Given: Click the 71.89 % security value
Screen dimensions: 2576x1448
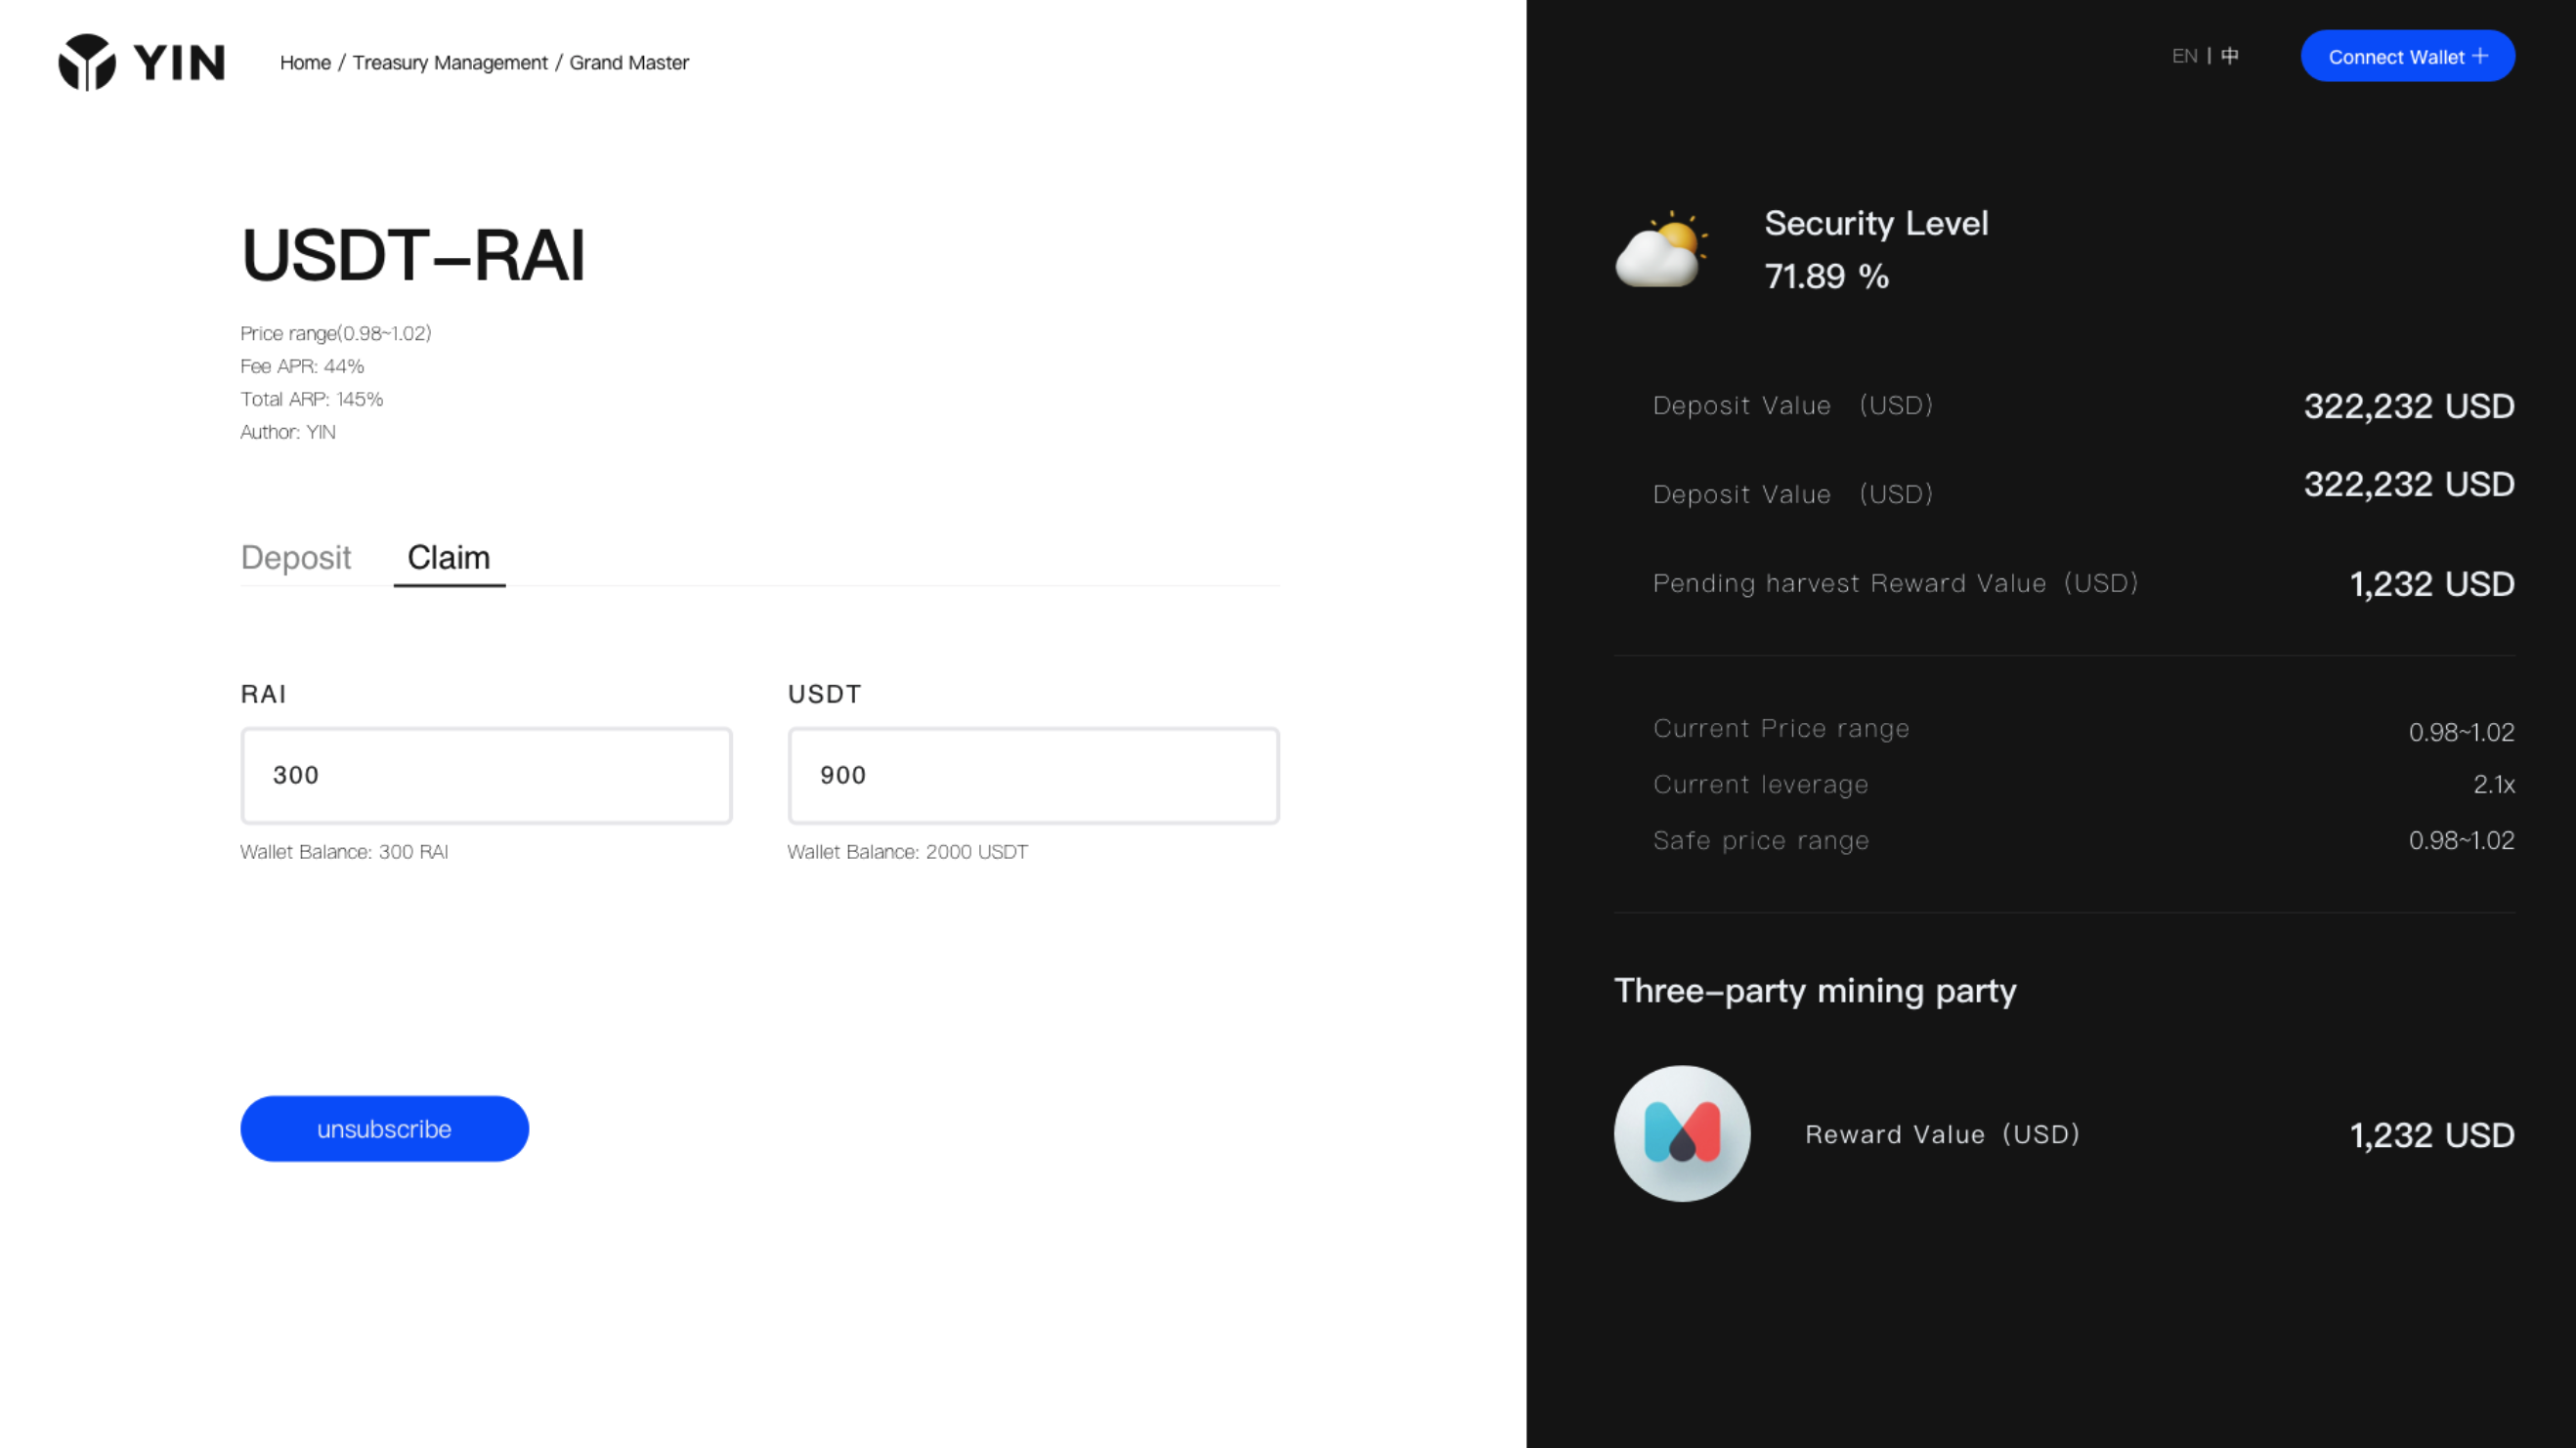Looking at the screenshot, I should point(1826,276).
